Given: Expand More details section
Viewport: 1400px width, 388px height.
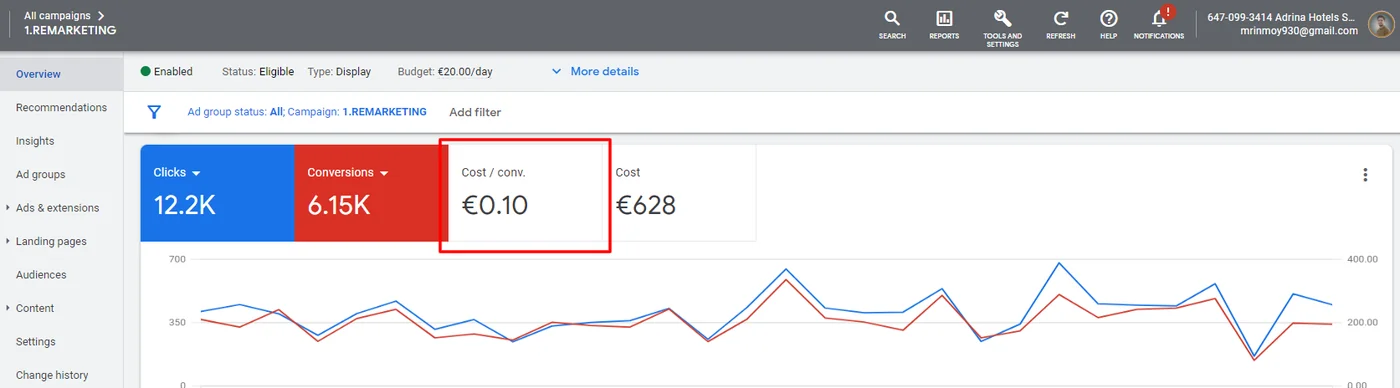Looking at the screenshot, I should tap(595, 71).
